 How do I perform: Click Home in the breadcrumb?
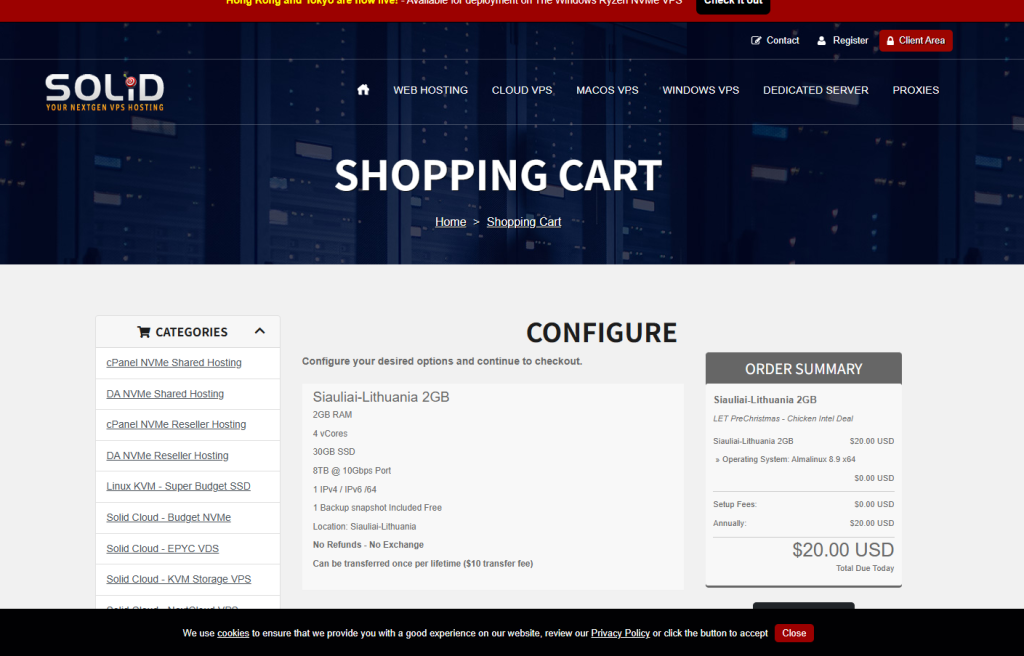(x=450, y=222)
